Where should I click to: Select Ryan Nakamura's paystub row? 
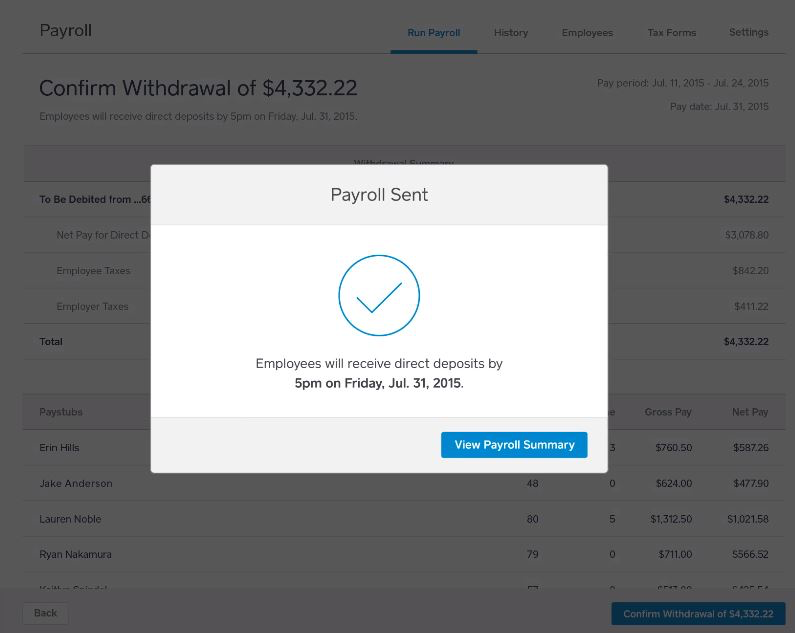[x=75, y=554]
